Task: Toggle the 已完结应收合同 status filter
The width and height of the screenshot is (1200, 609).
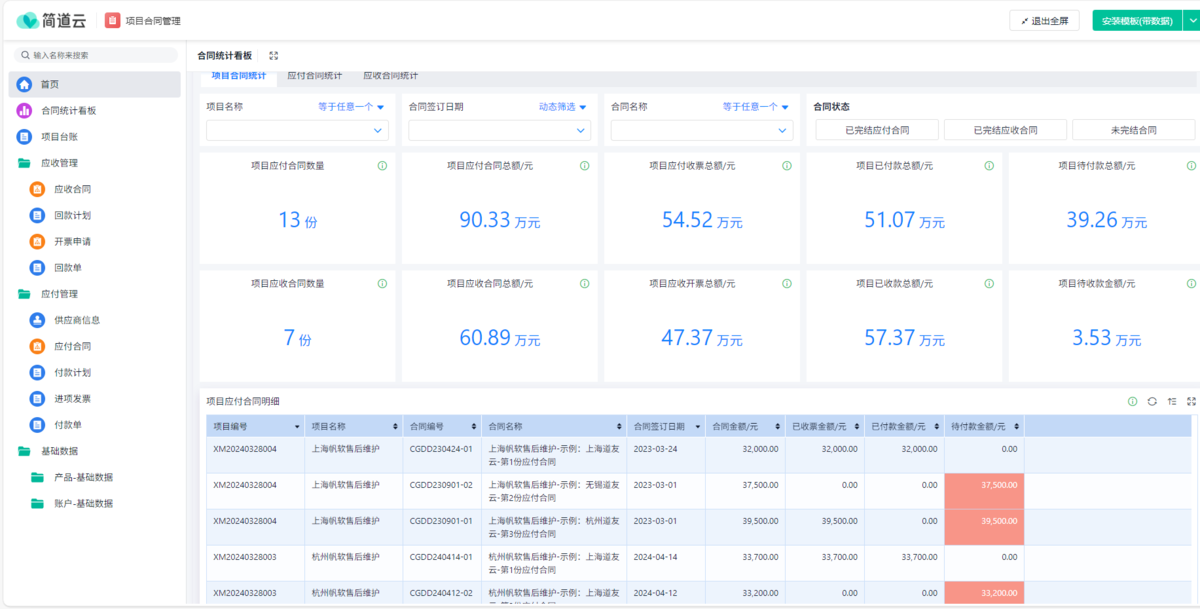Action: tap(1005, 130)
